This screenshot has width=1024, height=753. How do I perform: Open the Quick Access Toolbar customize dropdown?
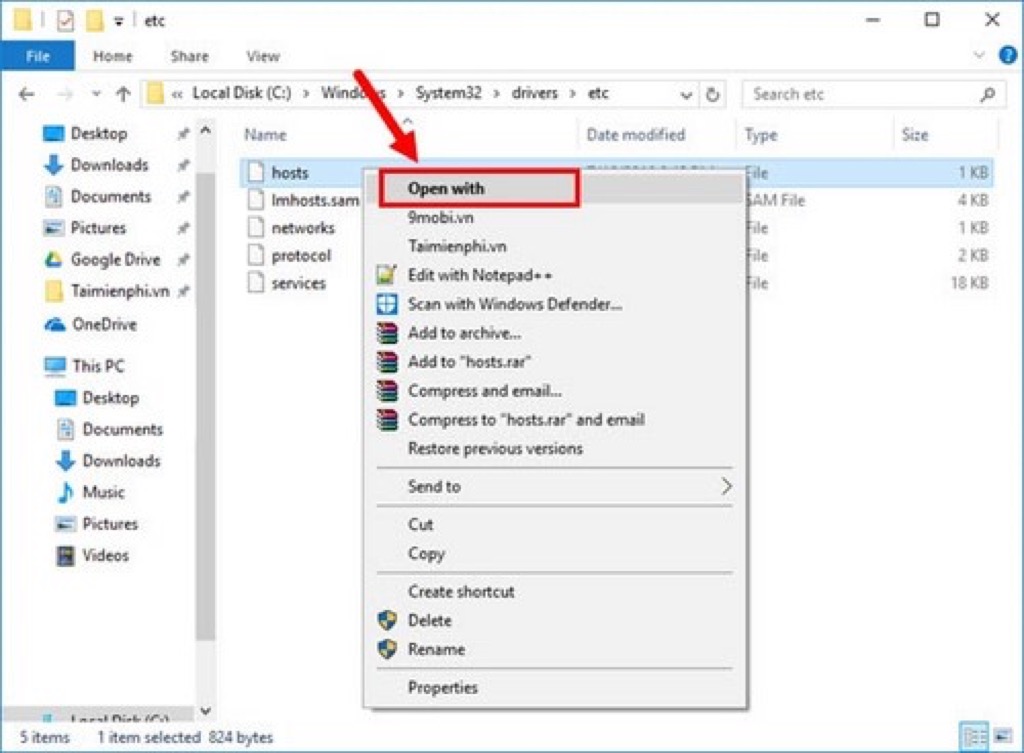tap(119, 22)
